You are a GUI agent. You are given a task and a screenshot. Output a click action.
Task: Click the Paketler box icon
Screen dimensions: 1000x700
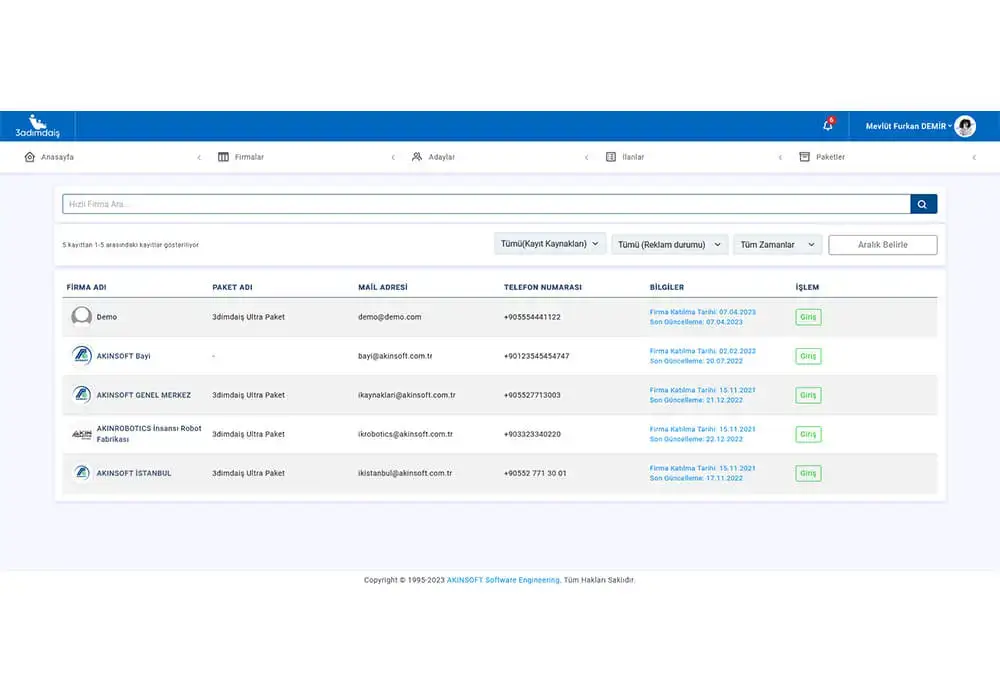click(805, 157)
